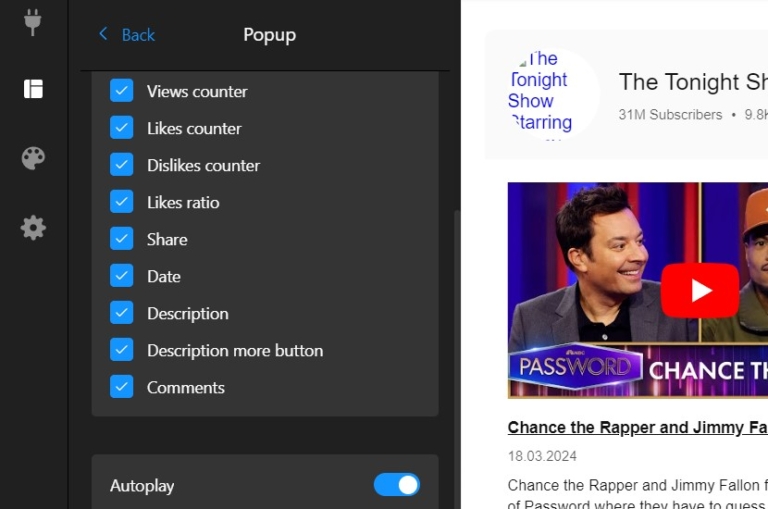Screen dimensions: 768x509
Task: Toggle the Likes ratio checkbox
Action: 122,202
